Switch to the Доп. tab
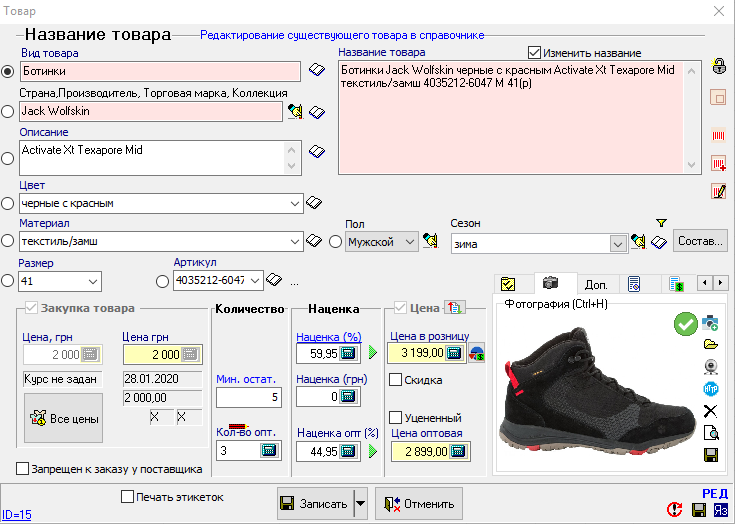The width and height of the screenshot is (735, 524). 596,284
